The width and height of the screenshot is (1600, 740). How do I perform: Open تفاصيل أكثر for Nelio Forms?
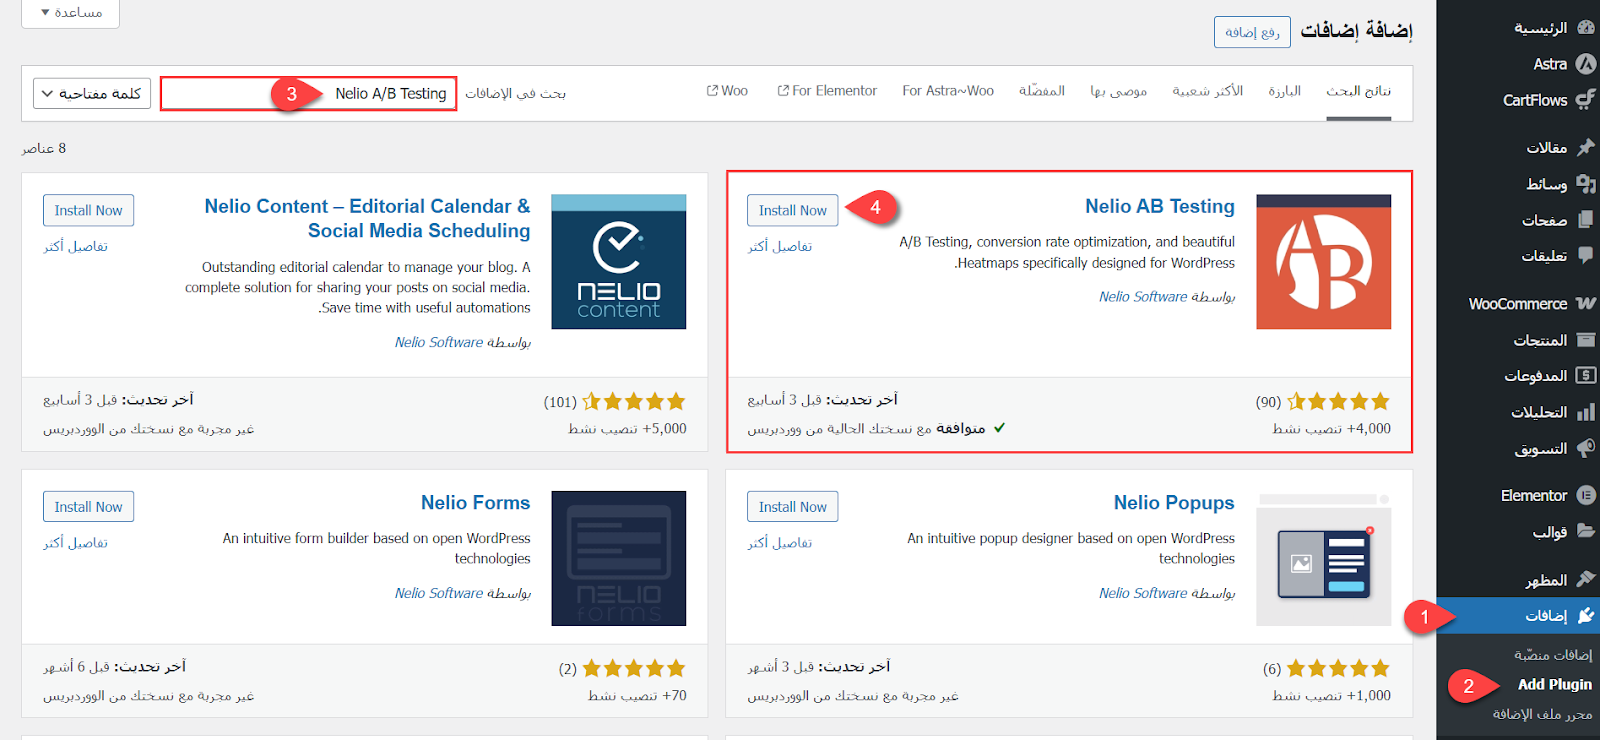tap(75, 543)
